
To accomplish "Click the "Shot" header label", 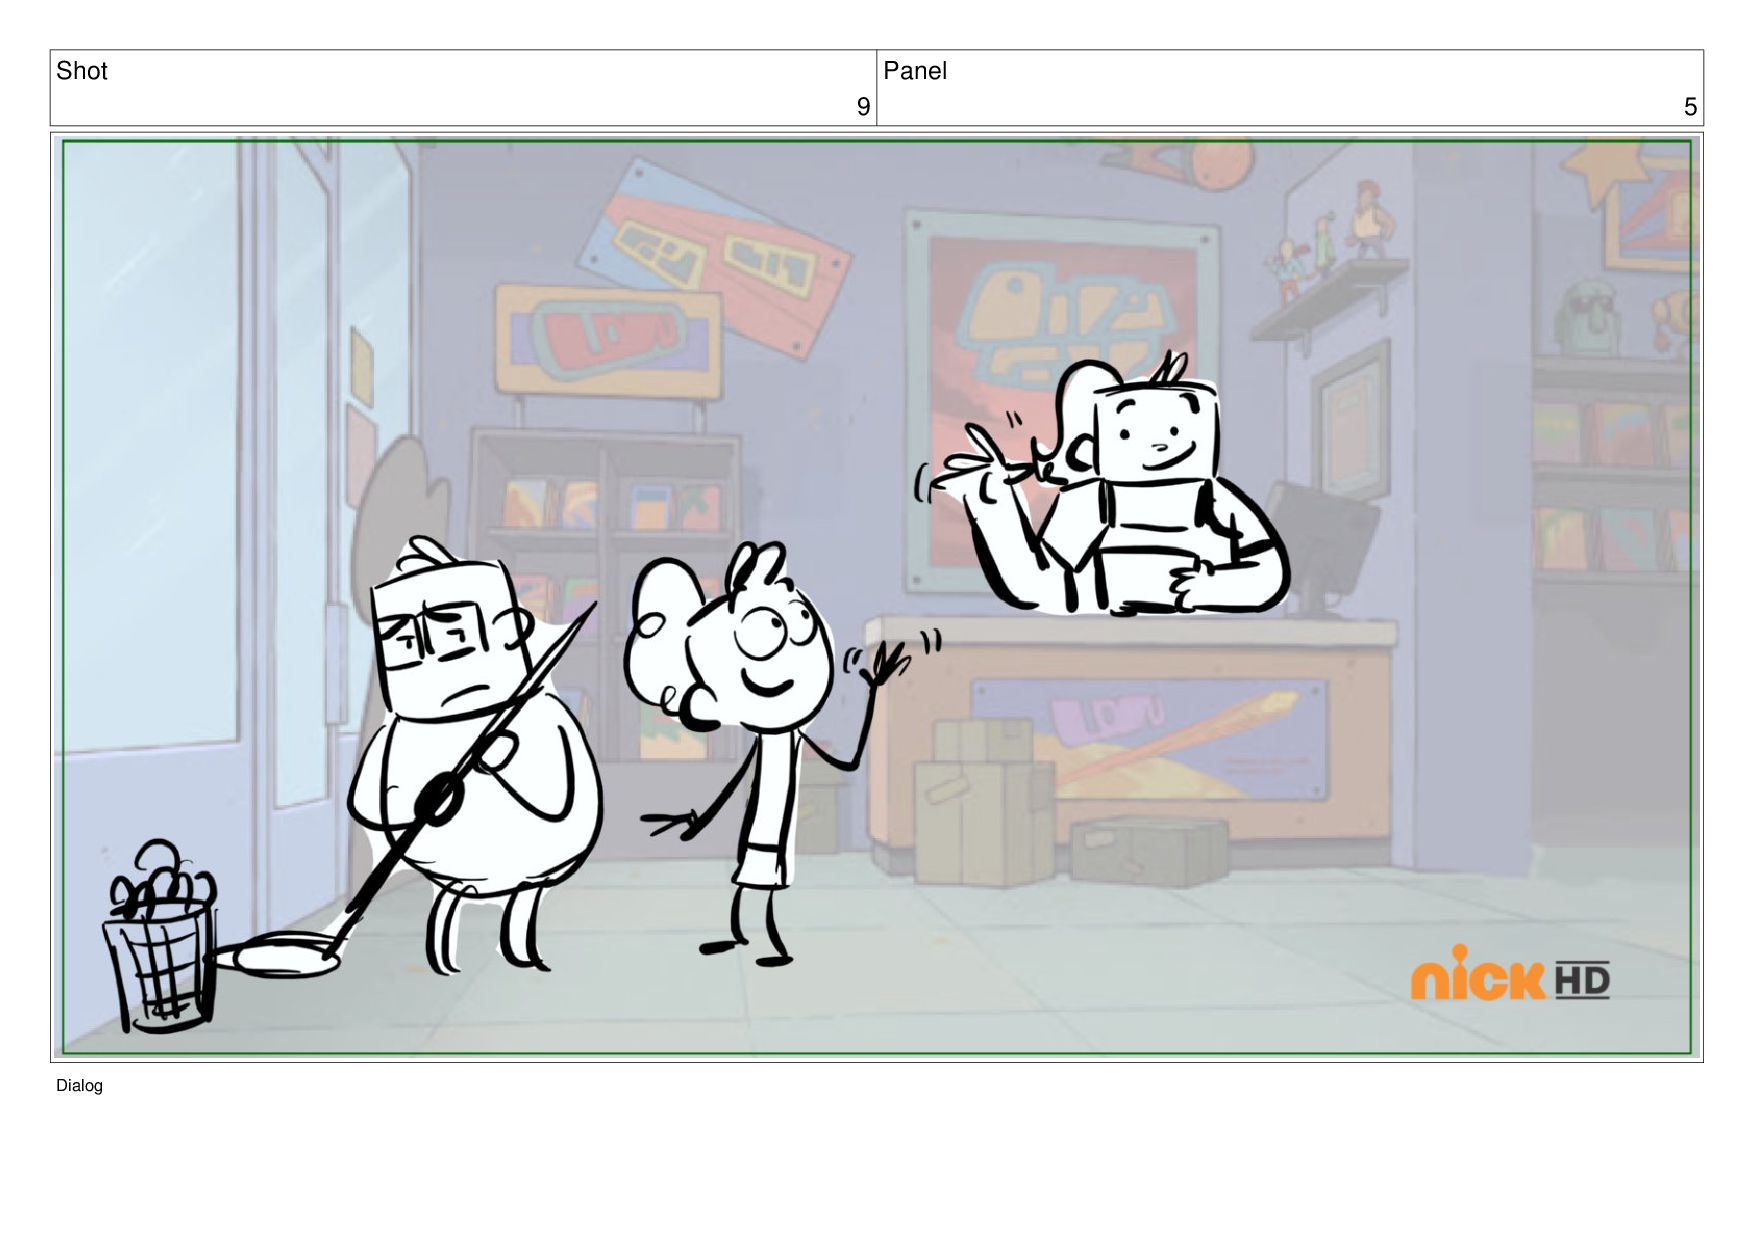I will pos(82,71).
